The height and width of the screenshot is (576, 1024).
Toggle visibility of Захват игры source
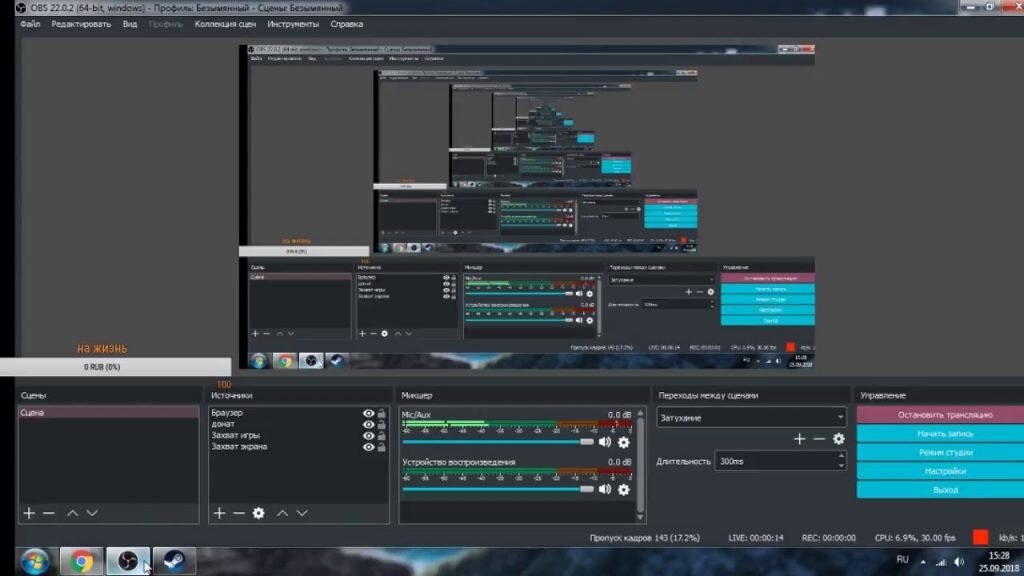point(368,436)
